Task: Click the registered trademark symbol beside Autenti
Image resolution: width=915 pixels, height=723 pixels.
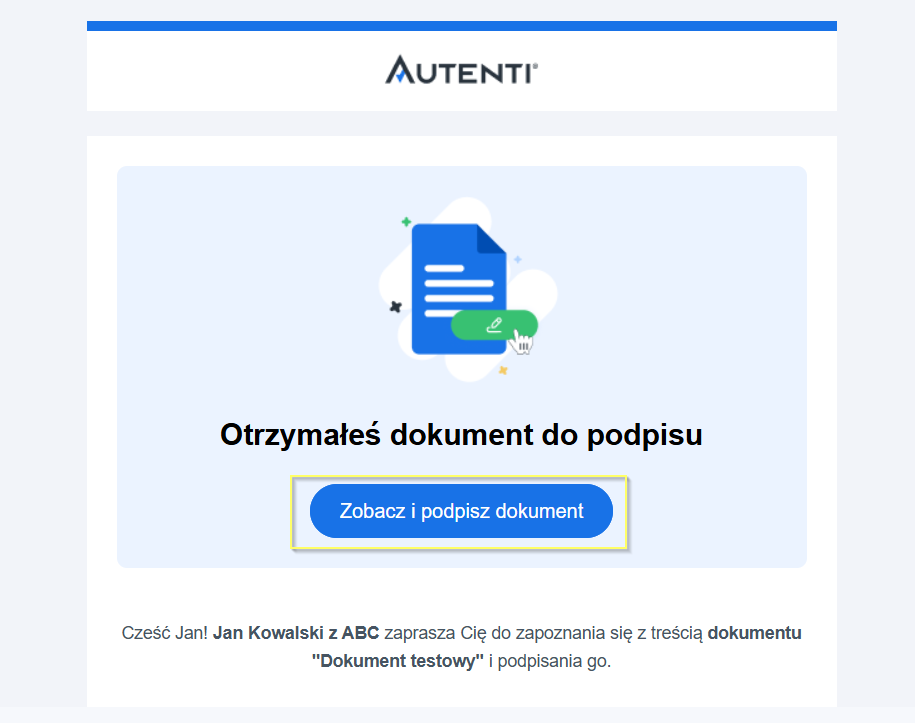Action: tap(535, 67)
